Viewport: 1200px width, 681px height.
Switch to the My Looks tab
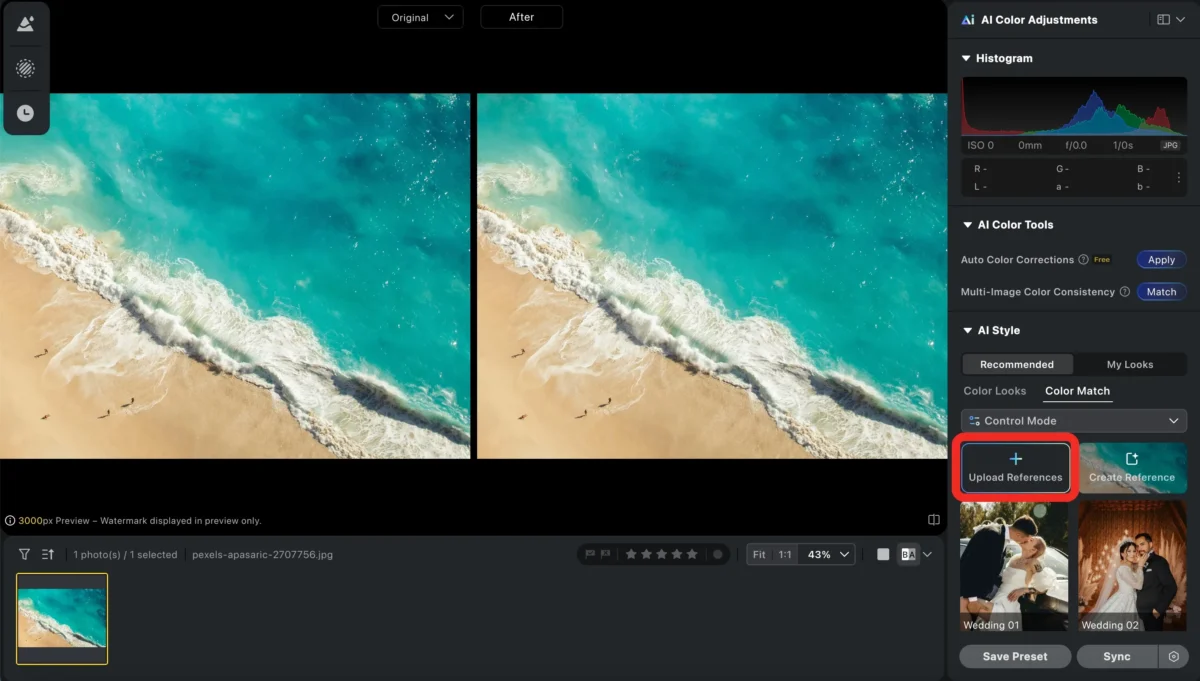point(1130,364)
